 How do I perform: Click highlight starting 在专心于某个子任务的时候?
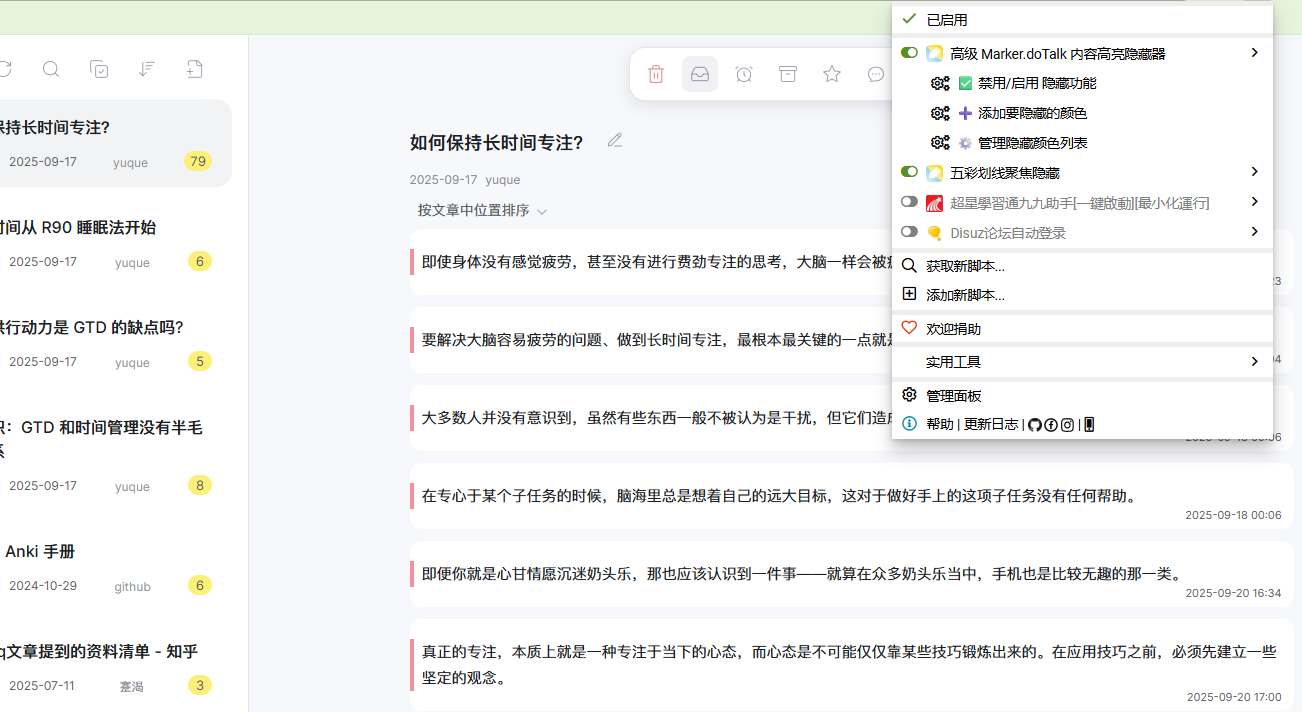click(x=851, y=496)
